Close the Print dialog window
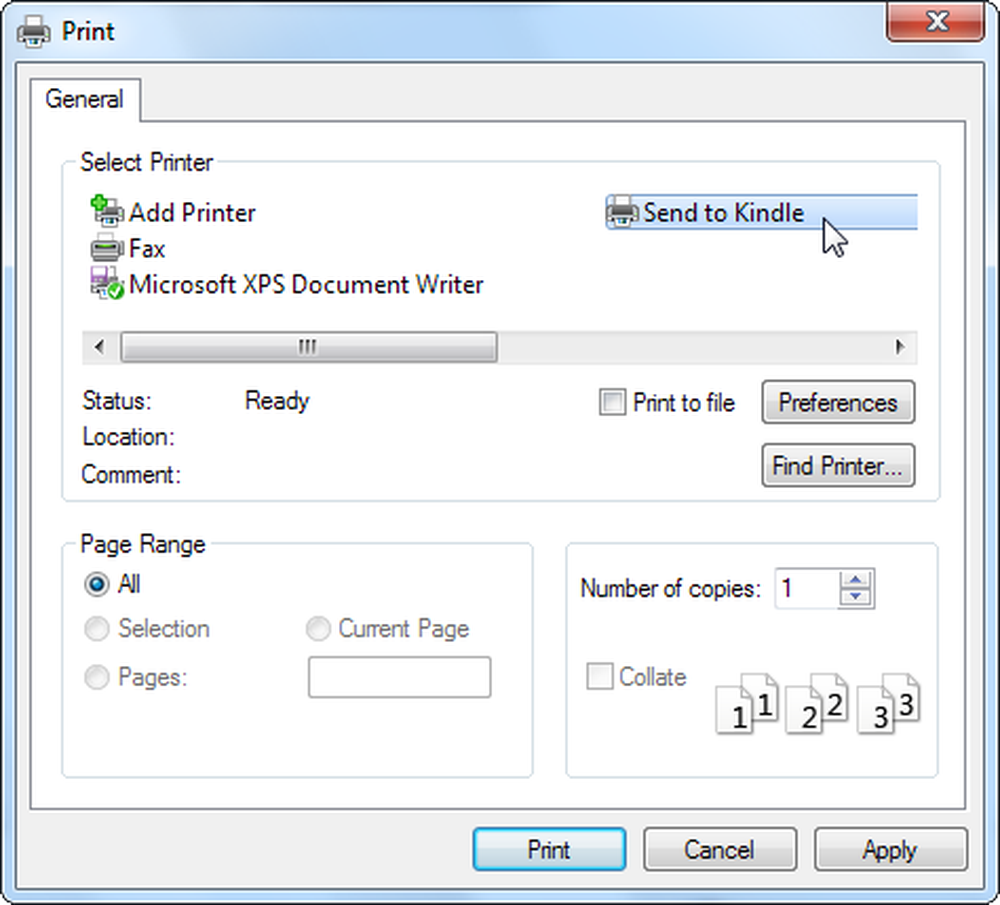Viewport: 1000px width, 905px height. click(935, 22)
